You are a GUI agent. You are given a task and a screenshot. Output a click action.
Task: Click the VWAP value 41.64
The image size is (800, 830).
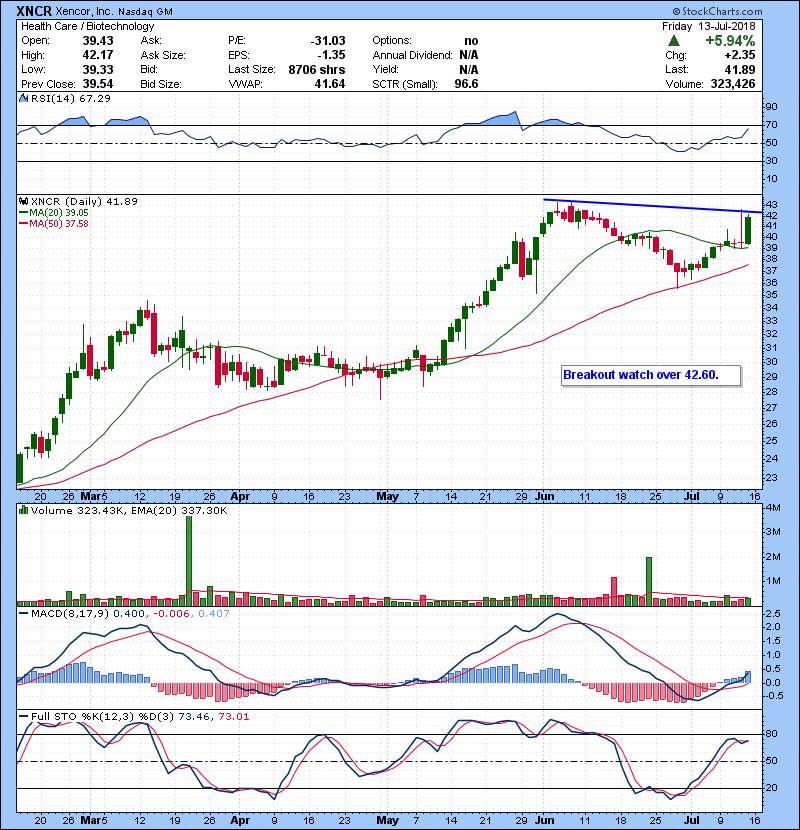(x=330, y=84)
